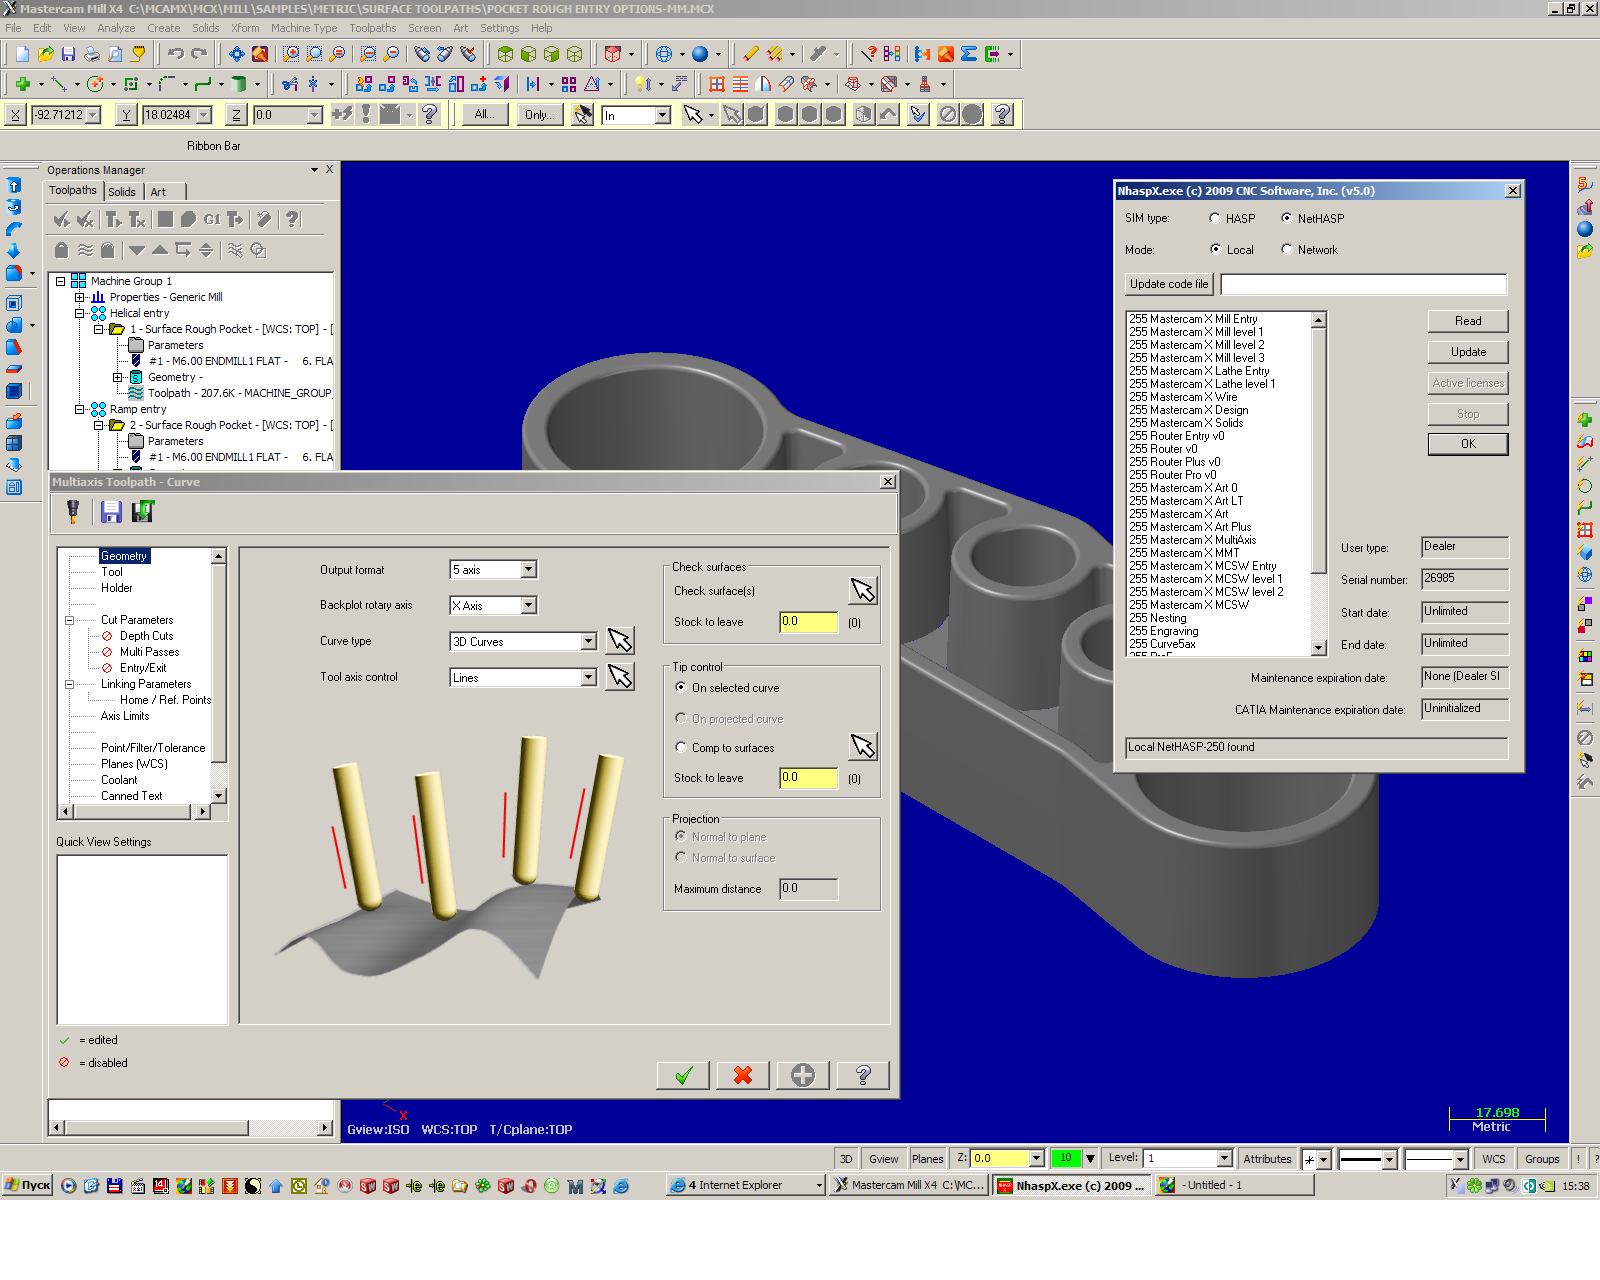
Task: Click the Print icon in the main toolbar
Action: click(x=92, y=54)
